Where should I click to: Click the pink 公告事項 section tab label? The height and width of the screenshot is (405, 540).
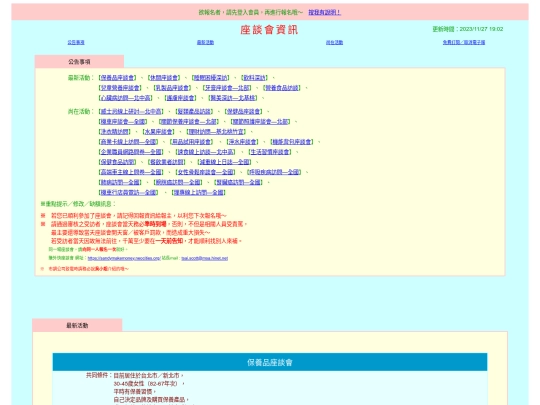click(79, 62)
